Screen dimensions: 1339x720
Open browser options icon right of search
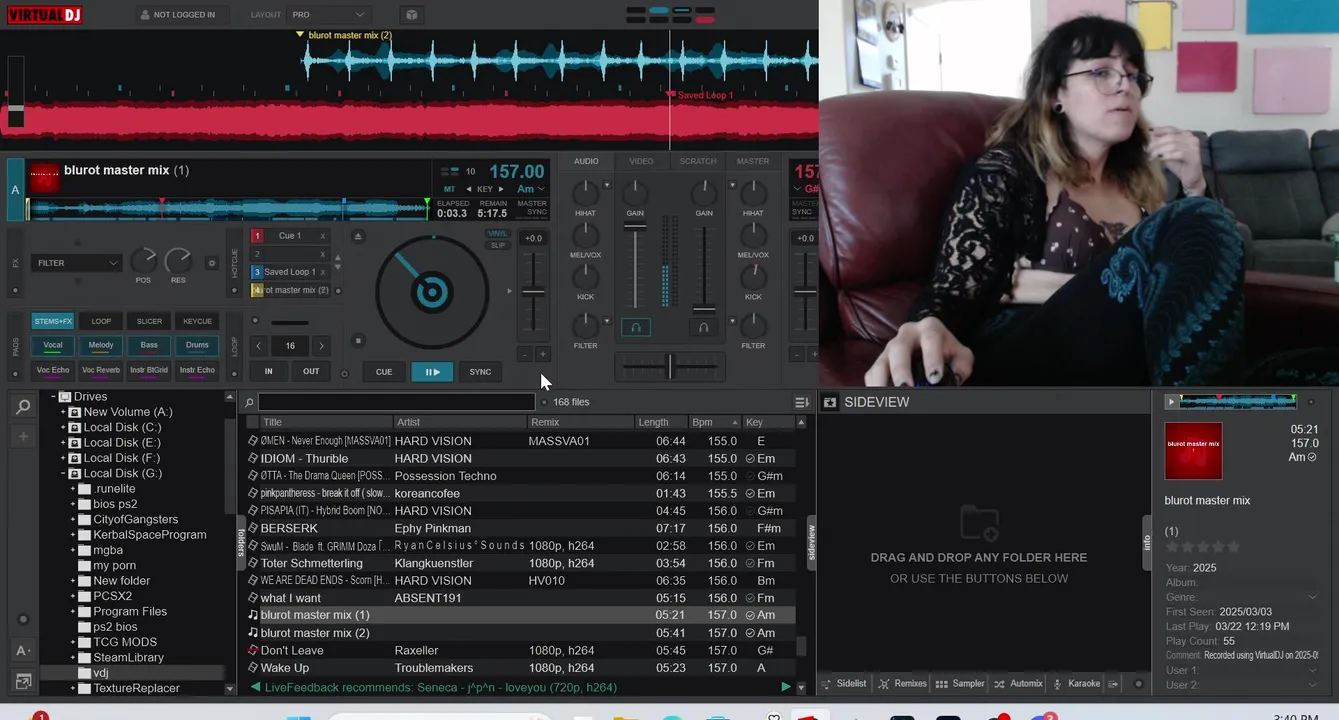click(x=802, y=402)
